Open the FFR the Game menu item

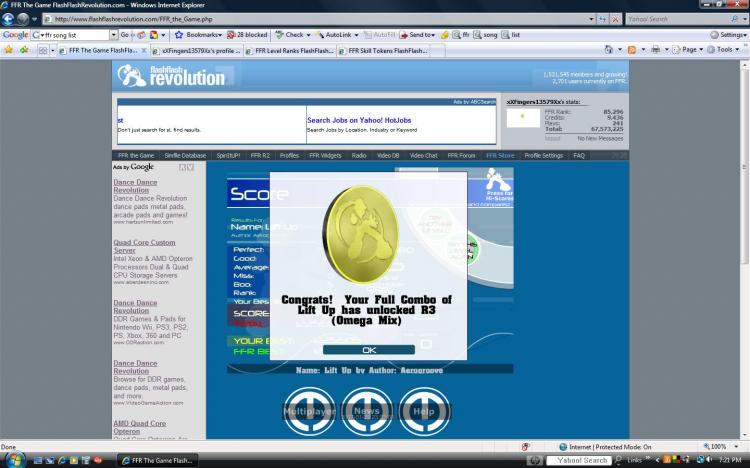coord(136,156)
